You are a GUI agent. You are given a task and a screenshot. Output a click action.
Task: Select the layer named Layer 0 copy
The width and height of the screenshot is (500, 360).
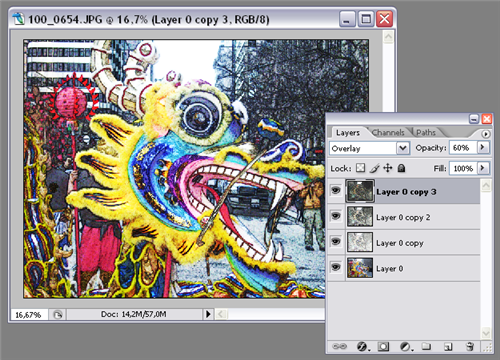[x=400, y=243]
